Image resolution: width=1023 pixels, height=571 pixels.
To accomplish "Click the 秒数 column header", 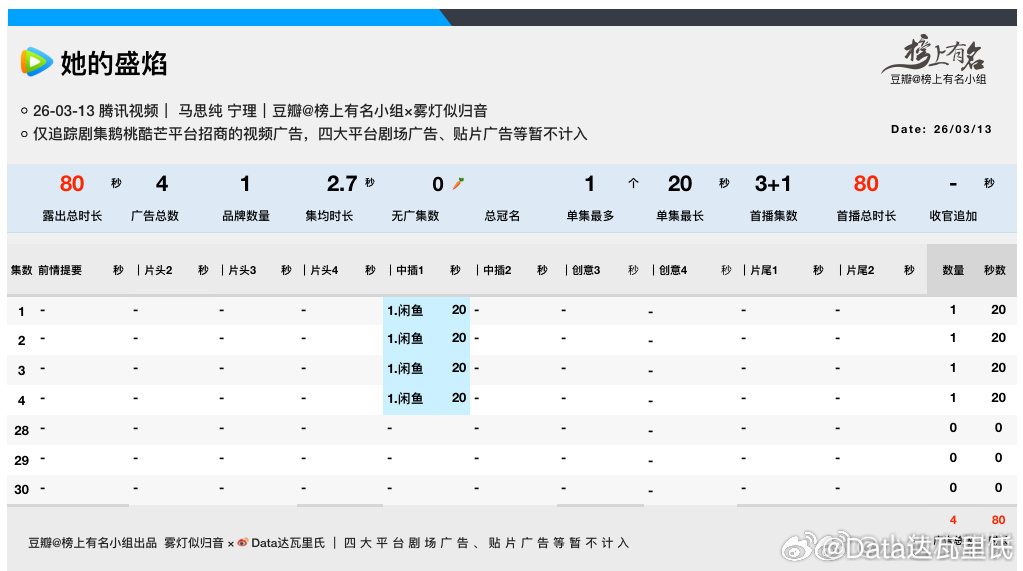I will (x=995, y=270).
